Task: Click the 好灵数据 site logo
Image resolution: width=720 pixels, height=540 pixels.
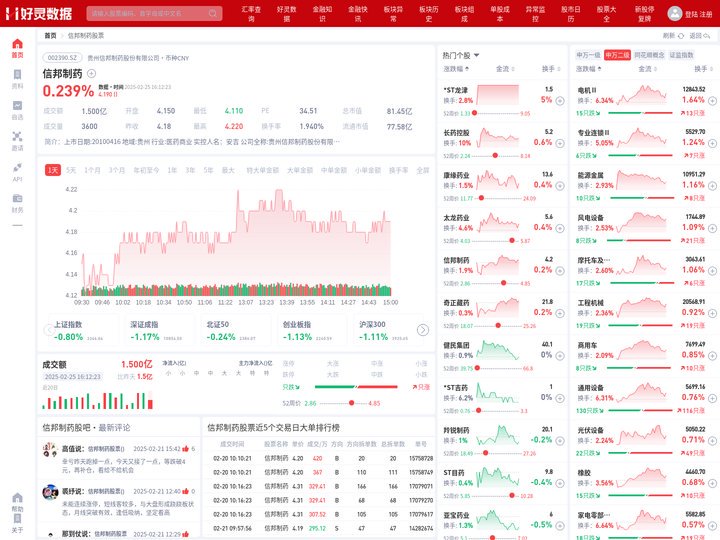Action: point(39,13)
